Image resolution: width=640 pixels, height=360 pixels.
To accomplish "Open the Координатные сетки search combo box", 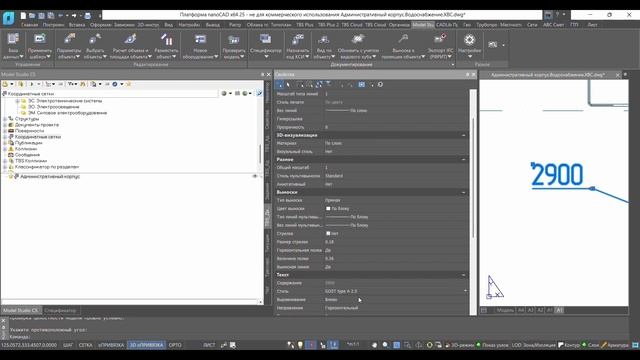I will 110,93.
